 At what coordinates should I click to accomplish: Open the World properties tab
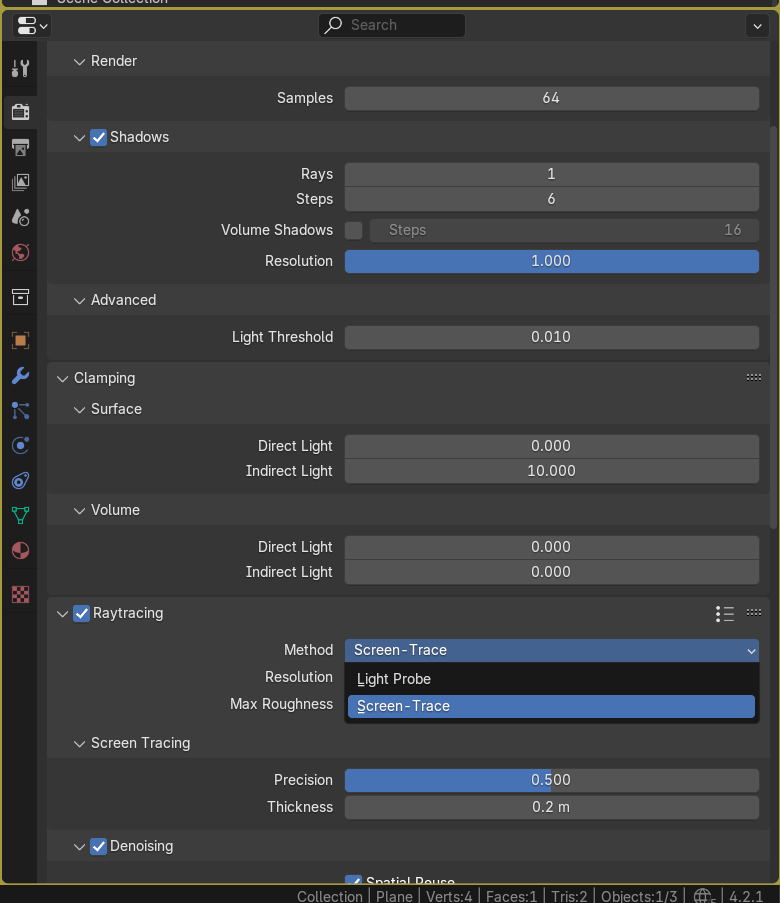tap(20, 252)
